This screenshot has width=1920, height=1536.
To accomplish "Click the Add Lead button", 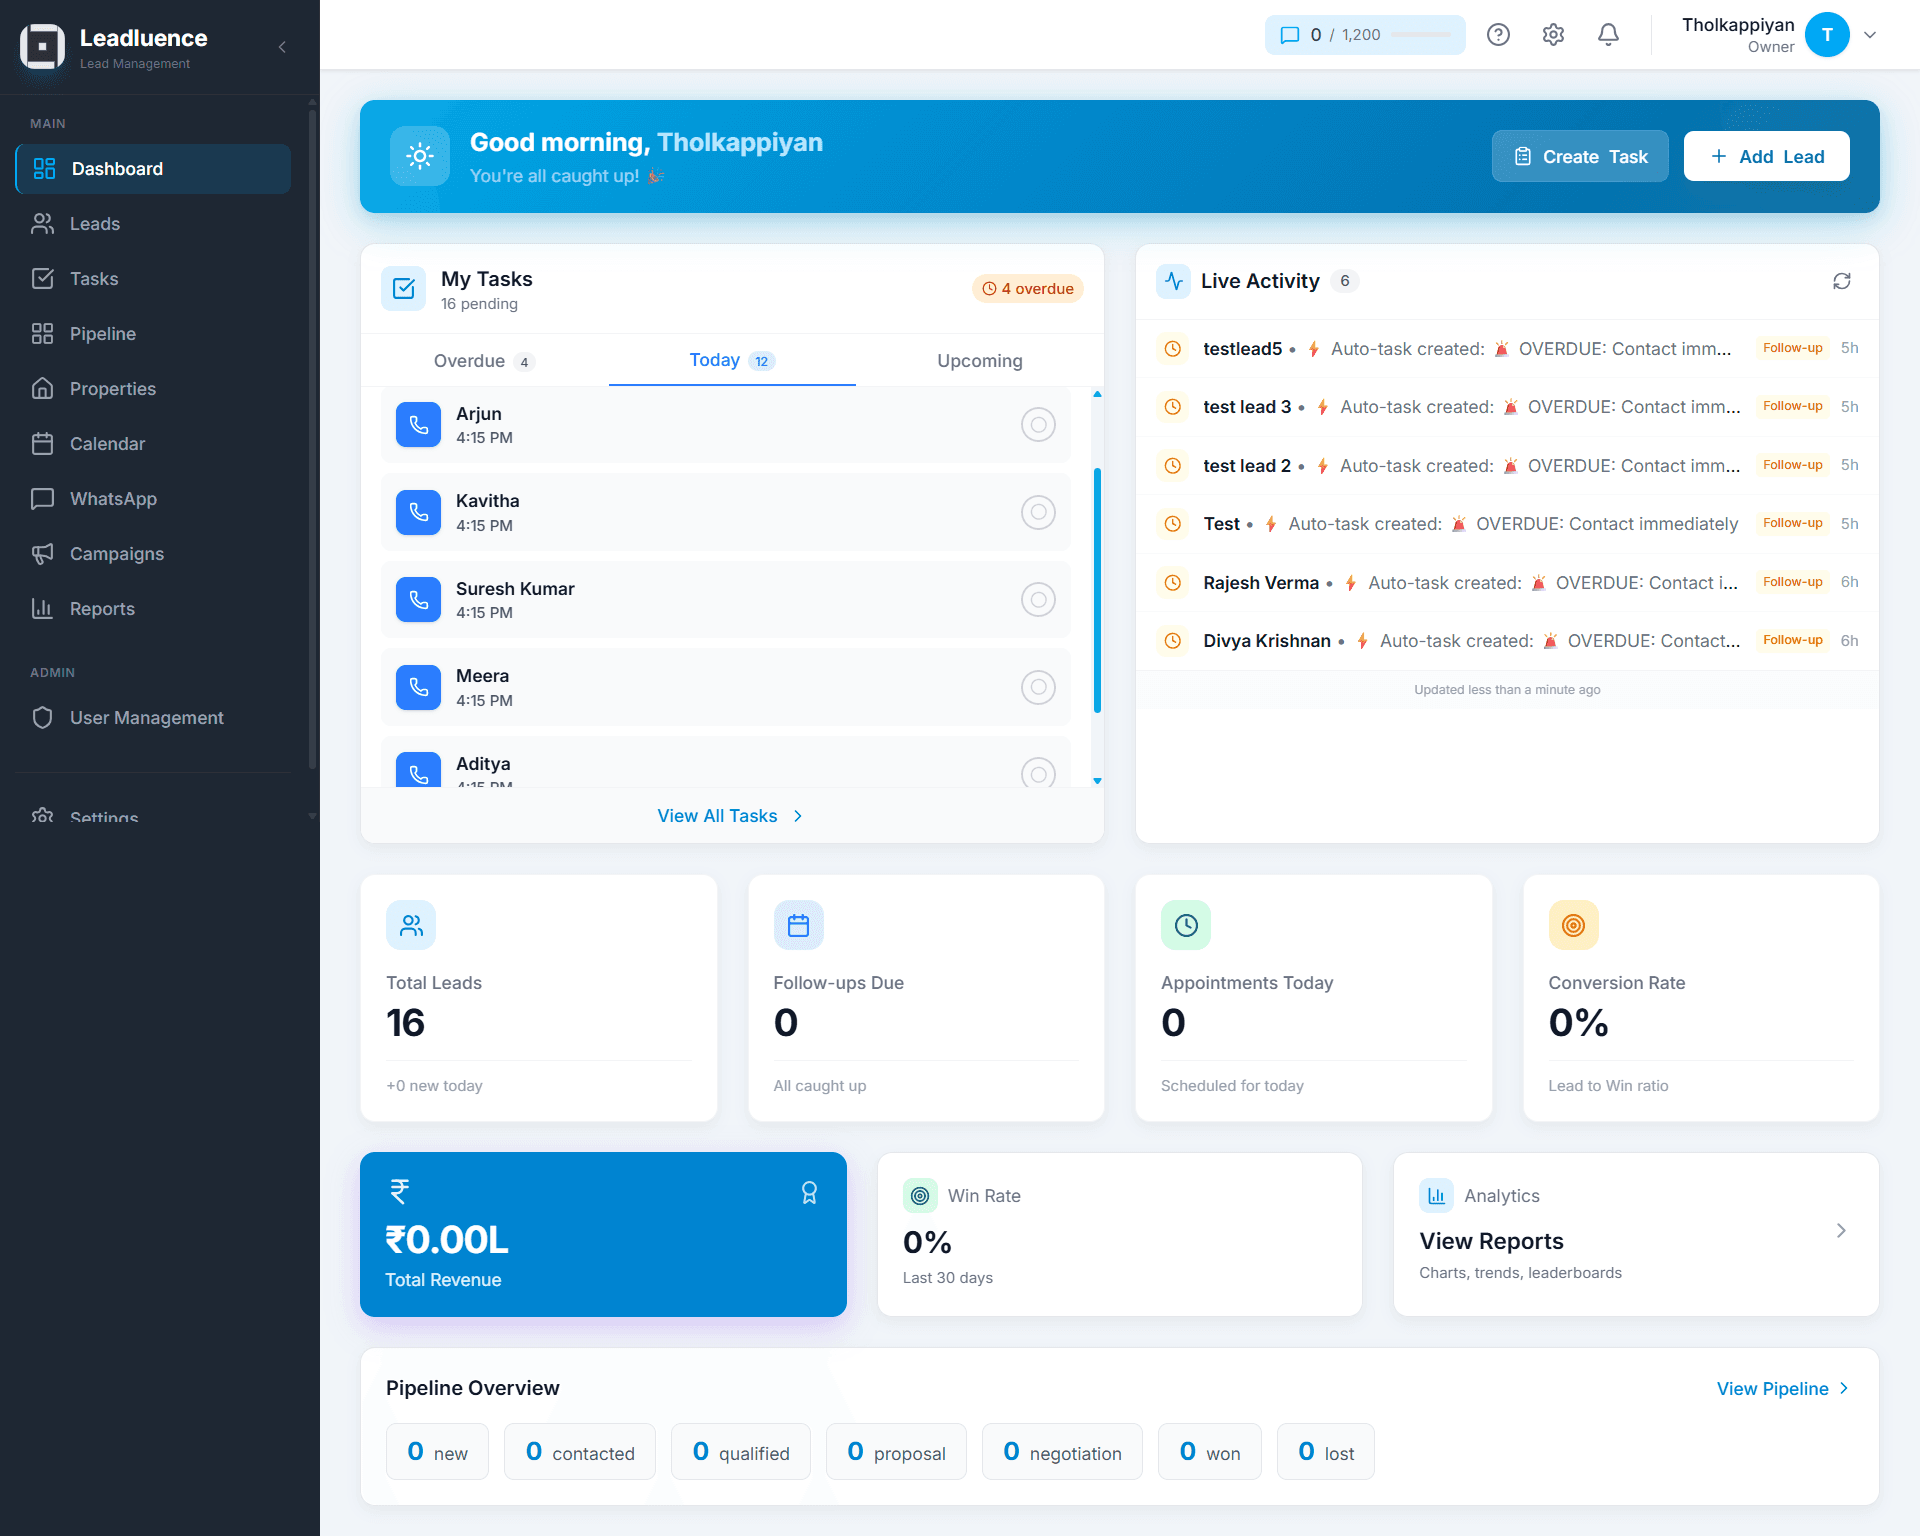I will [1766, 156].
